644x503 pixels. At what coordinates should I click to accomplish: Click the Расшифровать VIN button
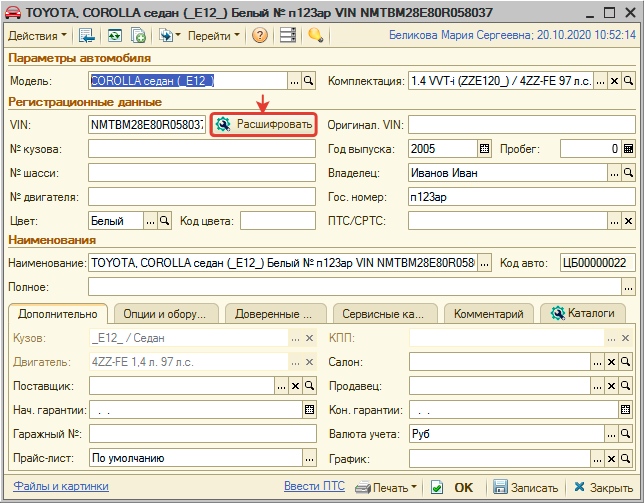tap(264, 124)
